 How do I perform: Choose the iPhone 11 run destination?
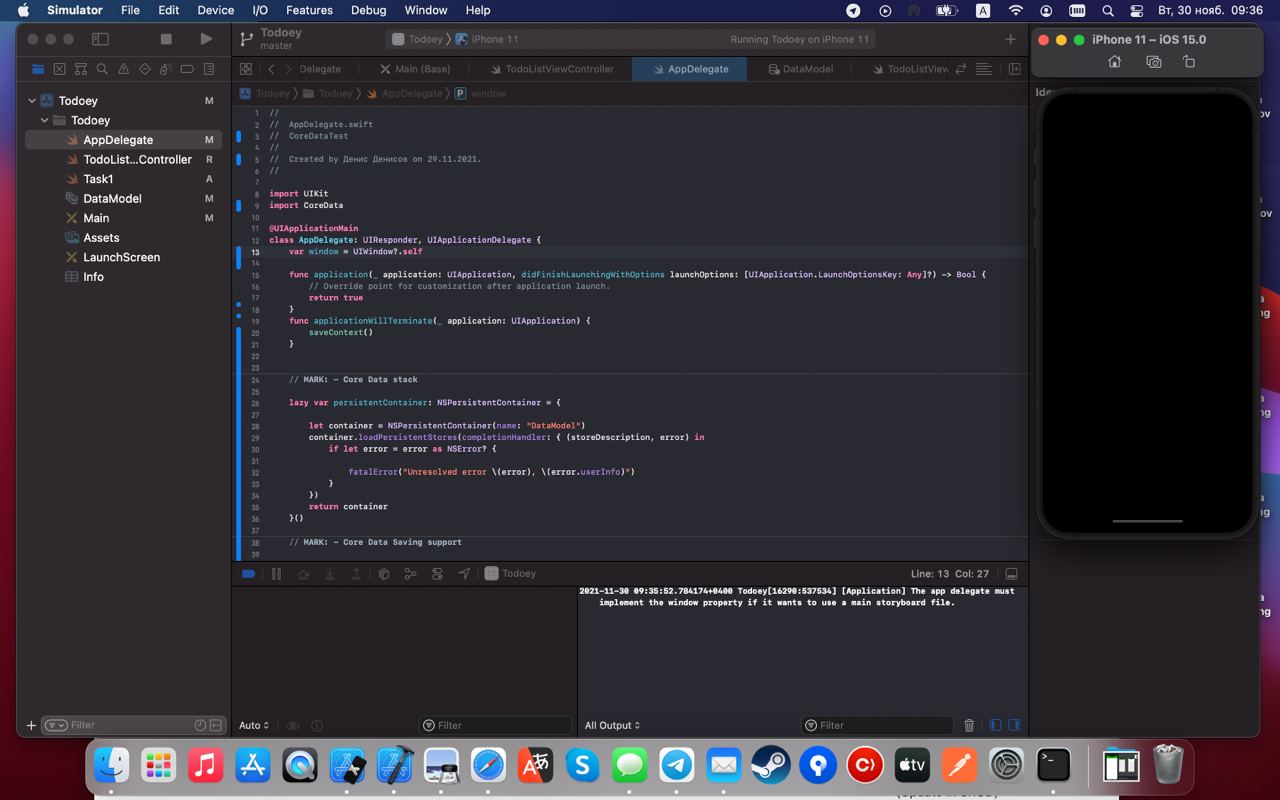tap(487, 39)
